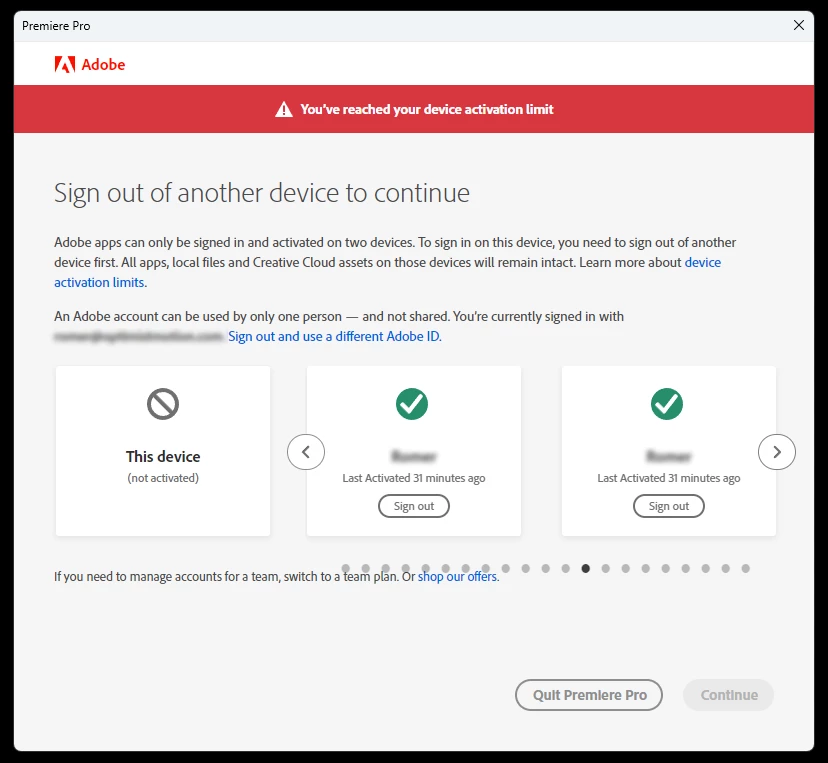This screenshot has width=828, height=763.
Task: Go to previous devices with the left arrow
Action: pos(306,452)
